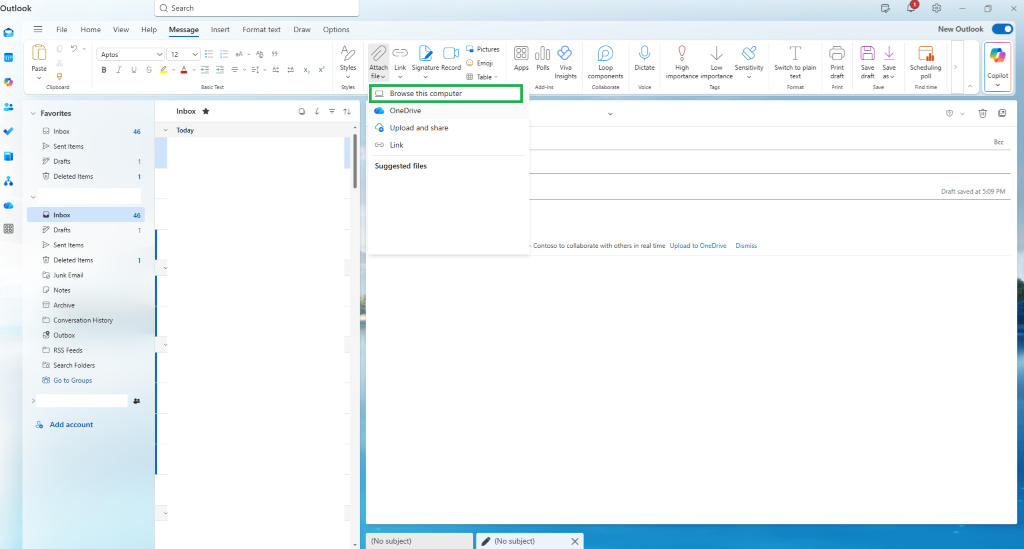1024x549 pixels.
Task: Toggle Underline formatting
Action: (134, 70)
